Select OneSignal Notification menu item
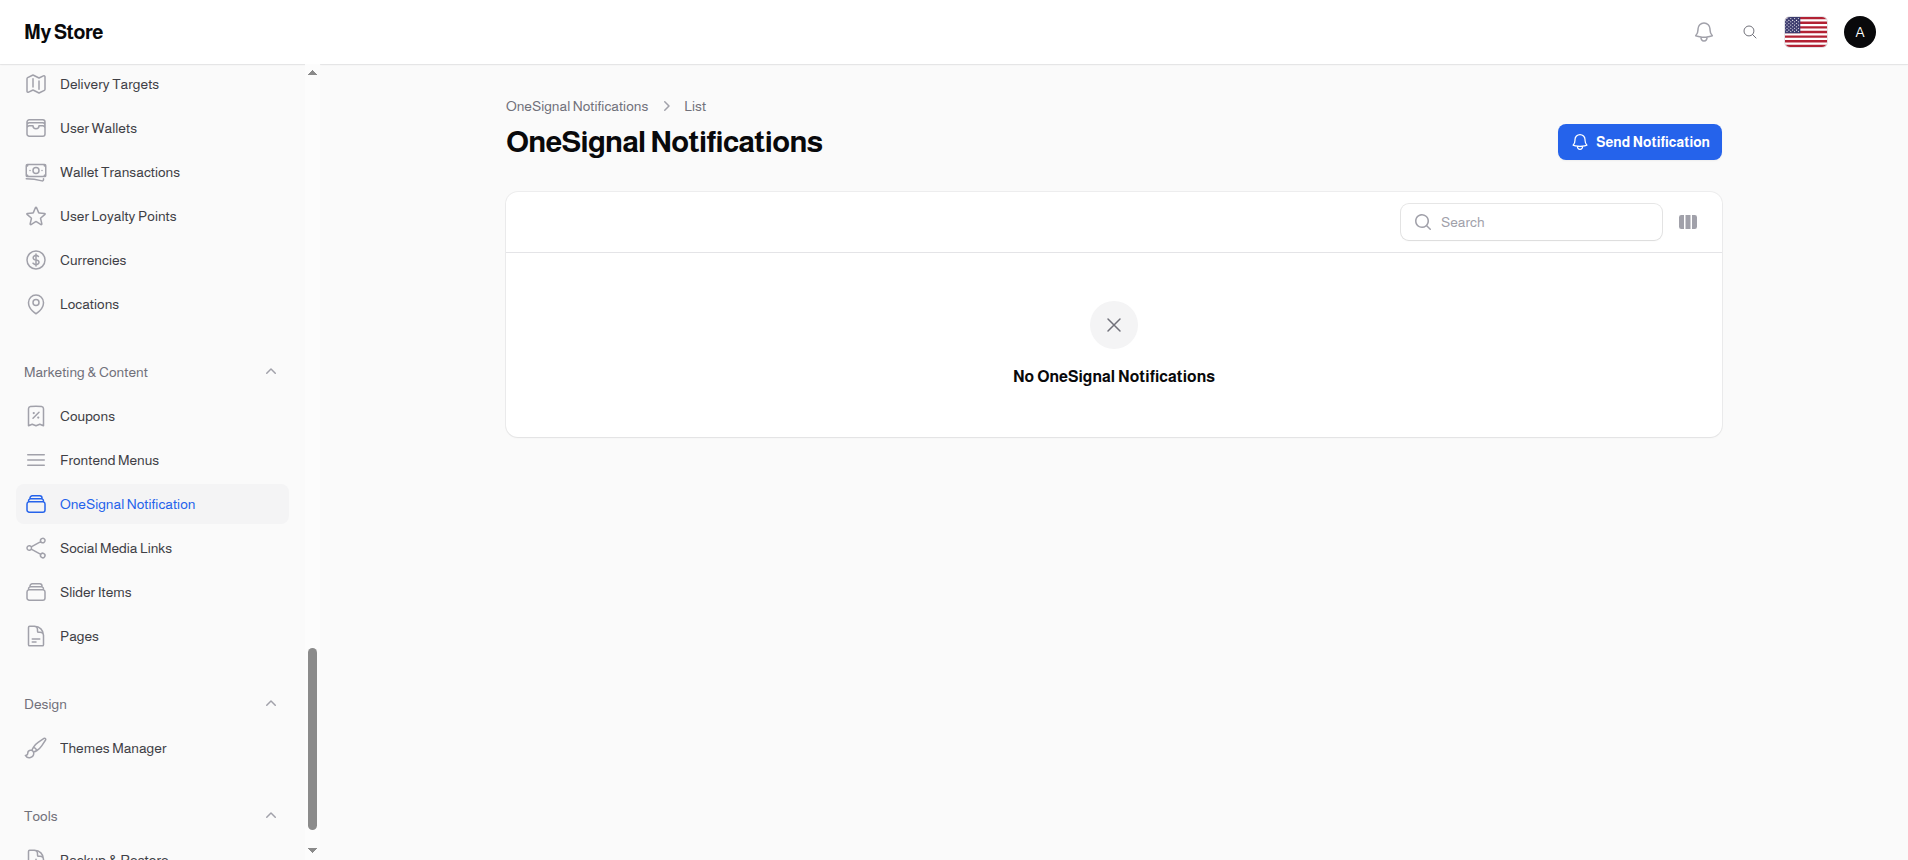Viewport: 1908px width, 860px height. [152, 504]
